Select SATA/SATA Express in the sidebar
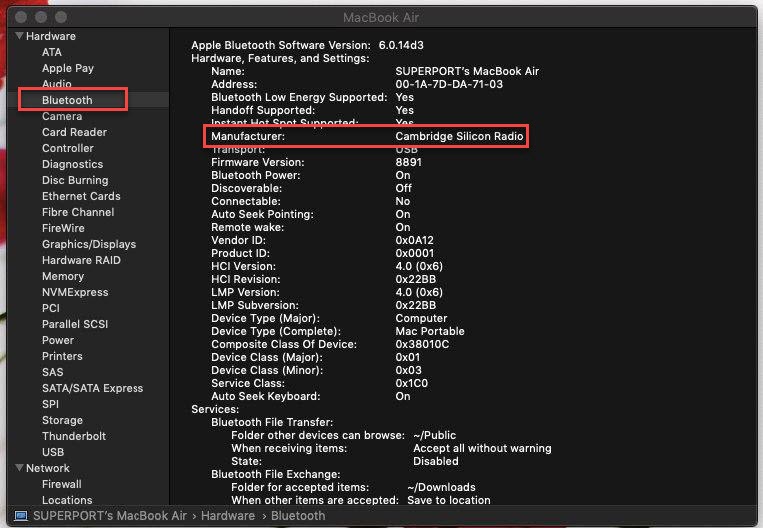Viewport: 763px width, 528px height. pyautogui.click(x=92, y=388)
